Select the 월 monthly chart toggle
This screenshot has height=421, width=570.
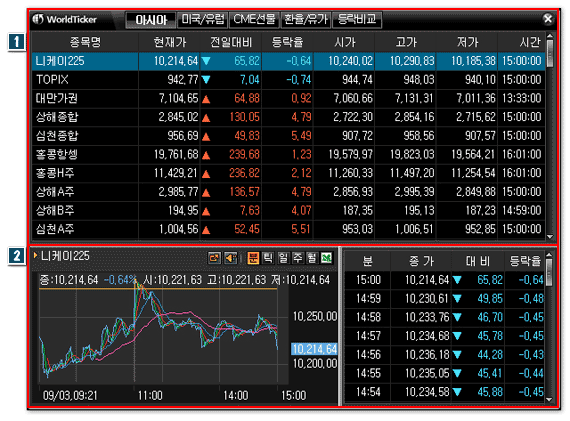tap(312, 258)
